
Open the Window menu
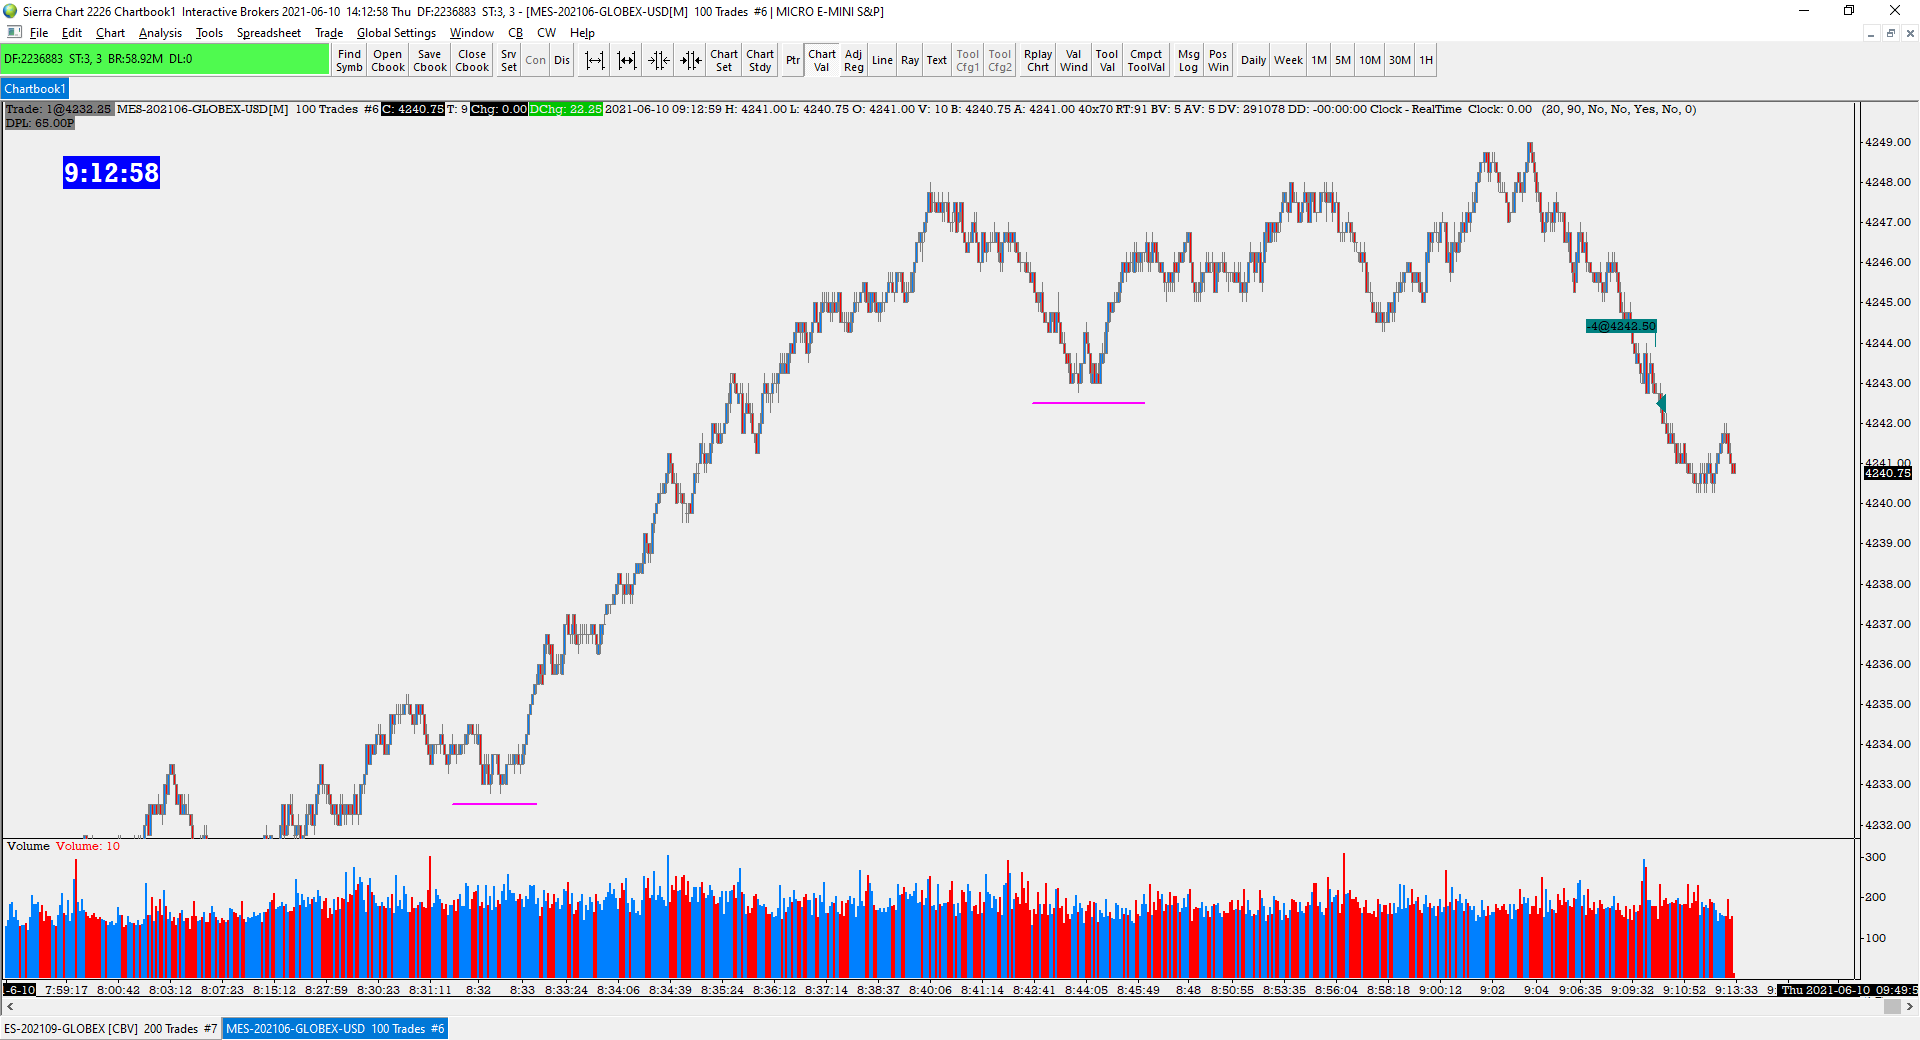471,33
